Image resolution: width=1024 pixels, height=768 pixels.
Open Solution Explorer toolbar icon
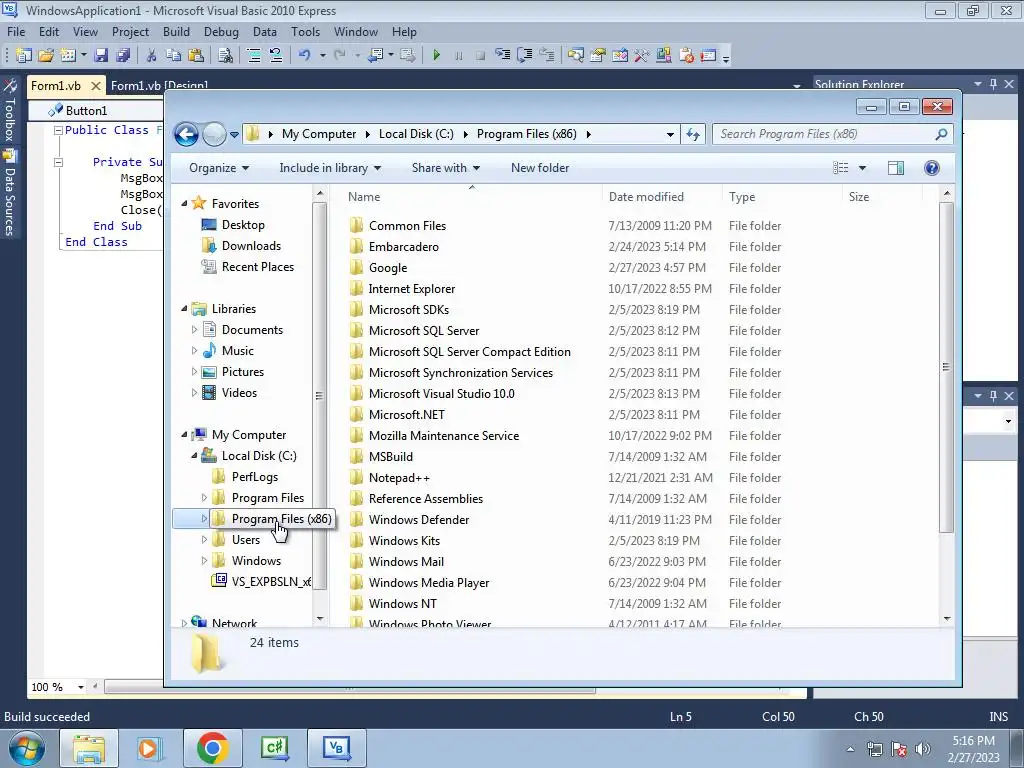(x=575, y=56)
